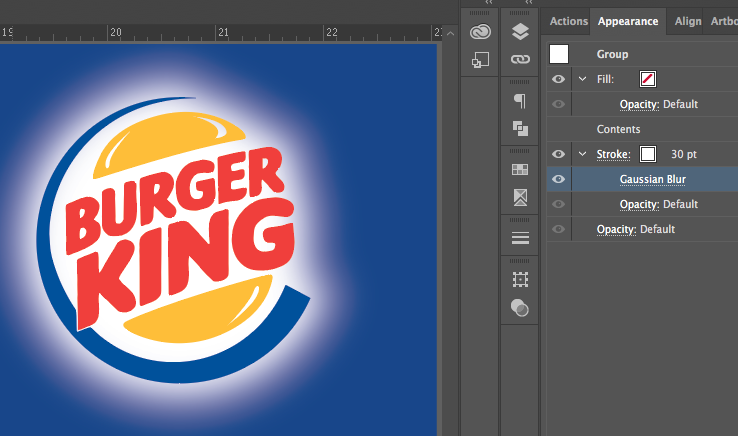This screenshot has width=738, height=436.
Task: Open Opacity link under Gaussian Blur
Action: click(x=639, y=204)
